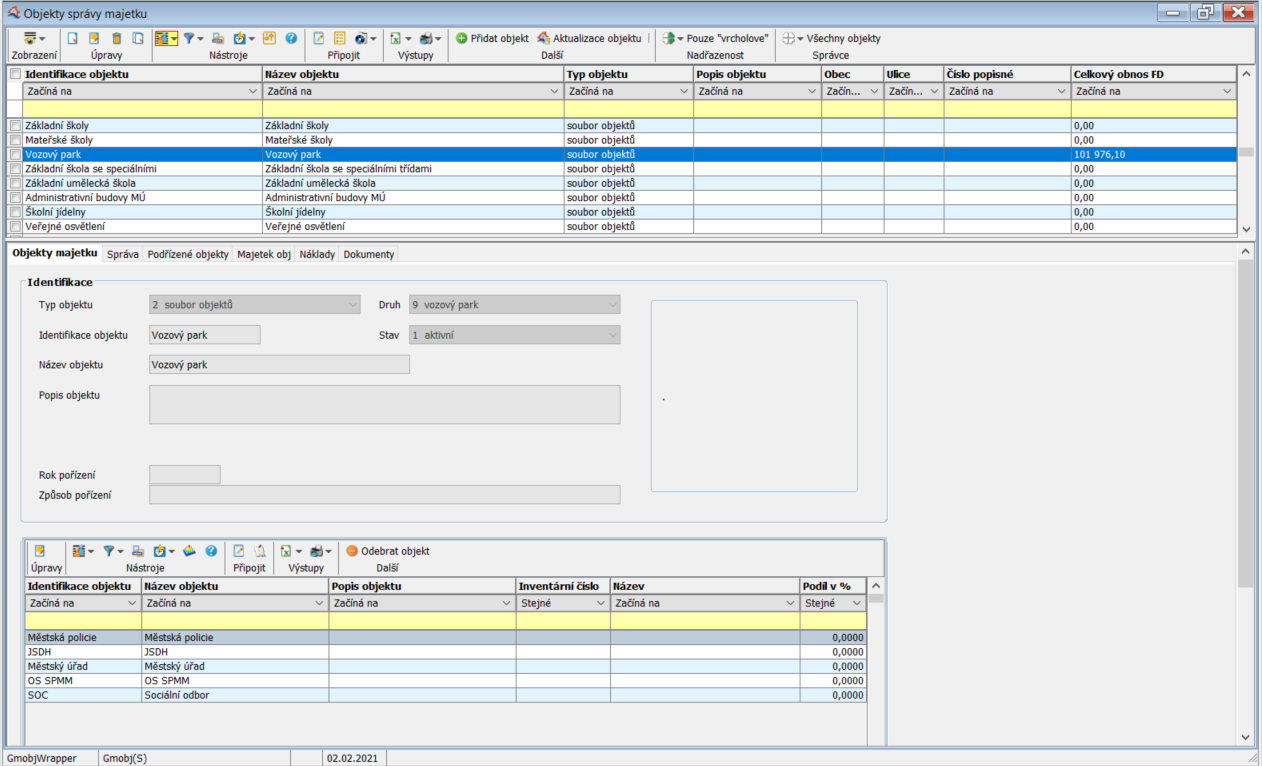
Task: Switch to the Podřízené objekty tab
Action: 187,255
